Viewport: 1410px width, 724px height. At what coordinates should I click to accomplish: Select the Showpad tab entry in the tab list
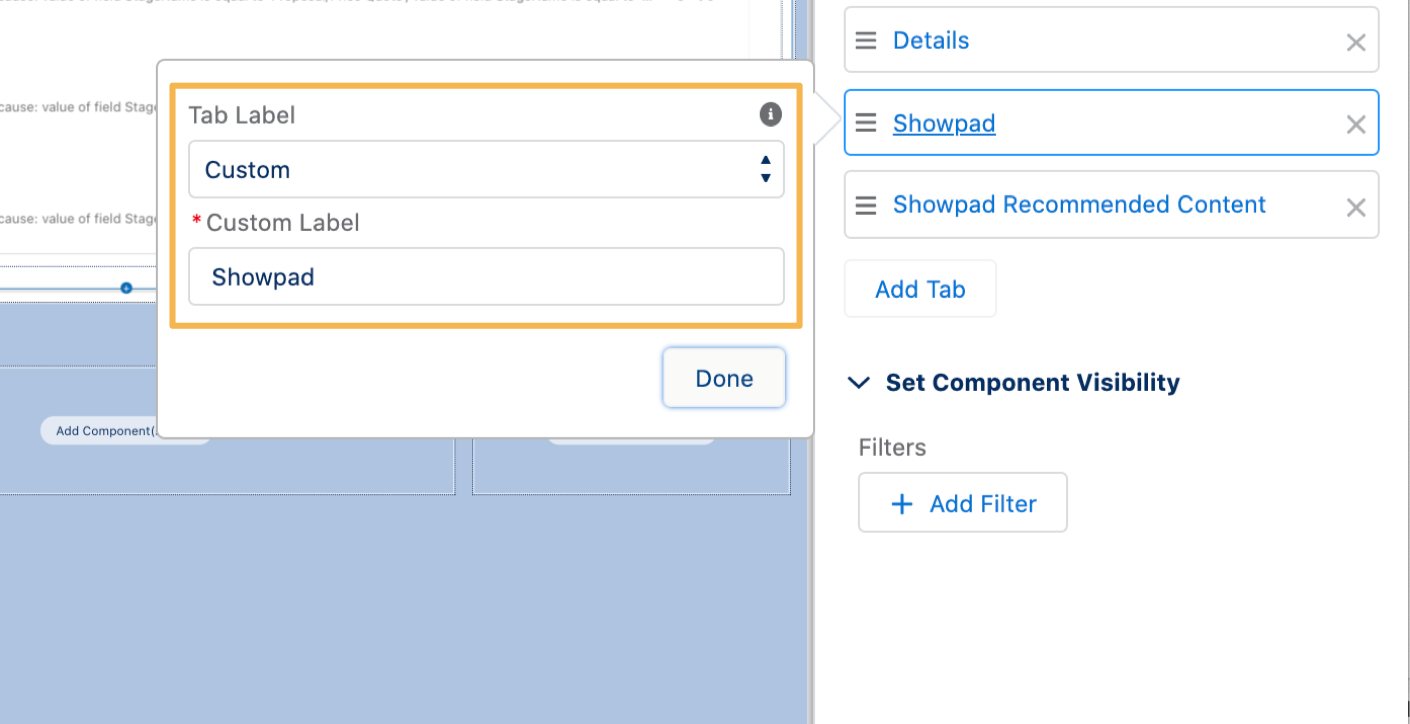coord(944,123)
